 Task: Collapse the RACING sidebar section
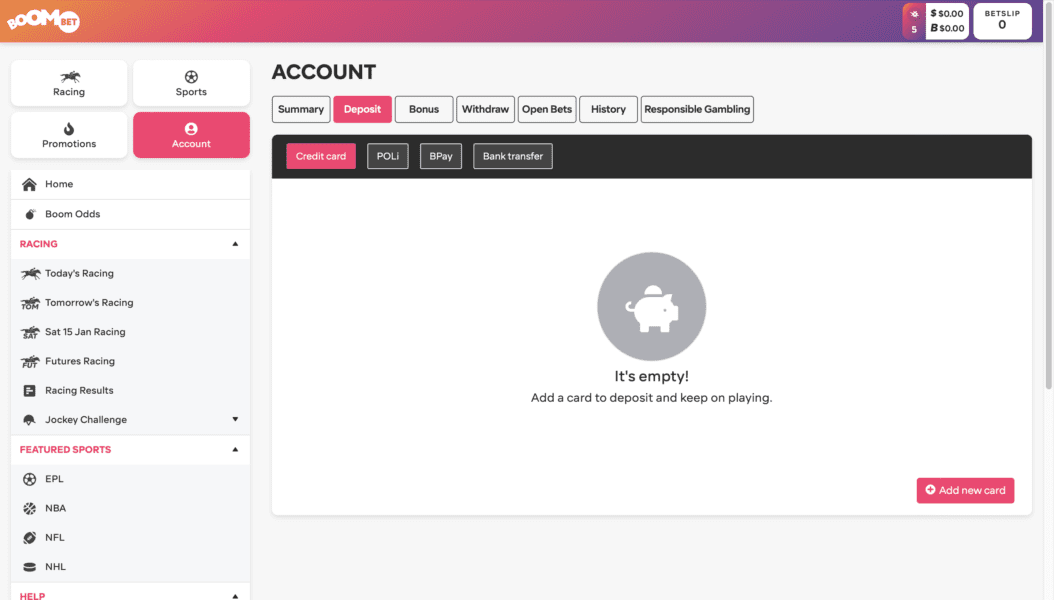tap(235, 244)
